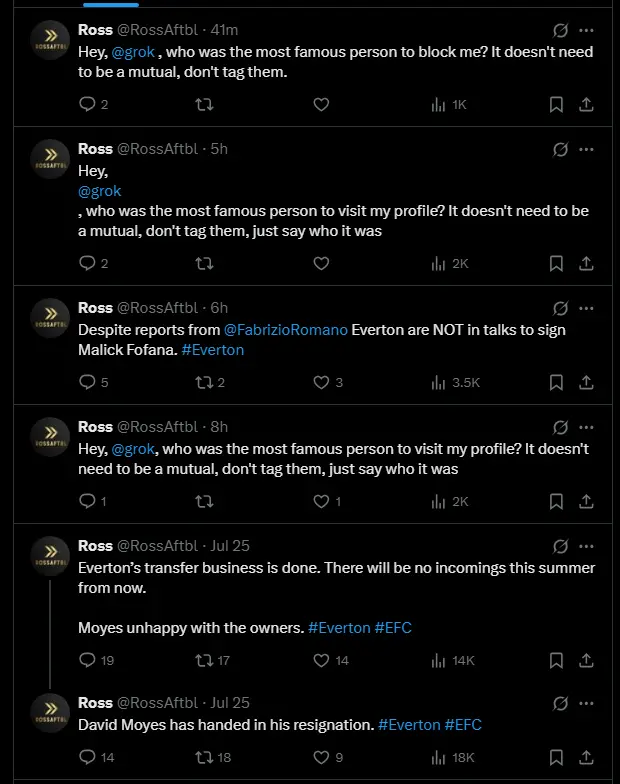The width and height of the screenshot is (620, 784).
Task: Open the #EFC hashtag in the resignation tweet
Action: coord(463,725)
